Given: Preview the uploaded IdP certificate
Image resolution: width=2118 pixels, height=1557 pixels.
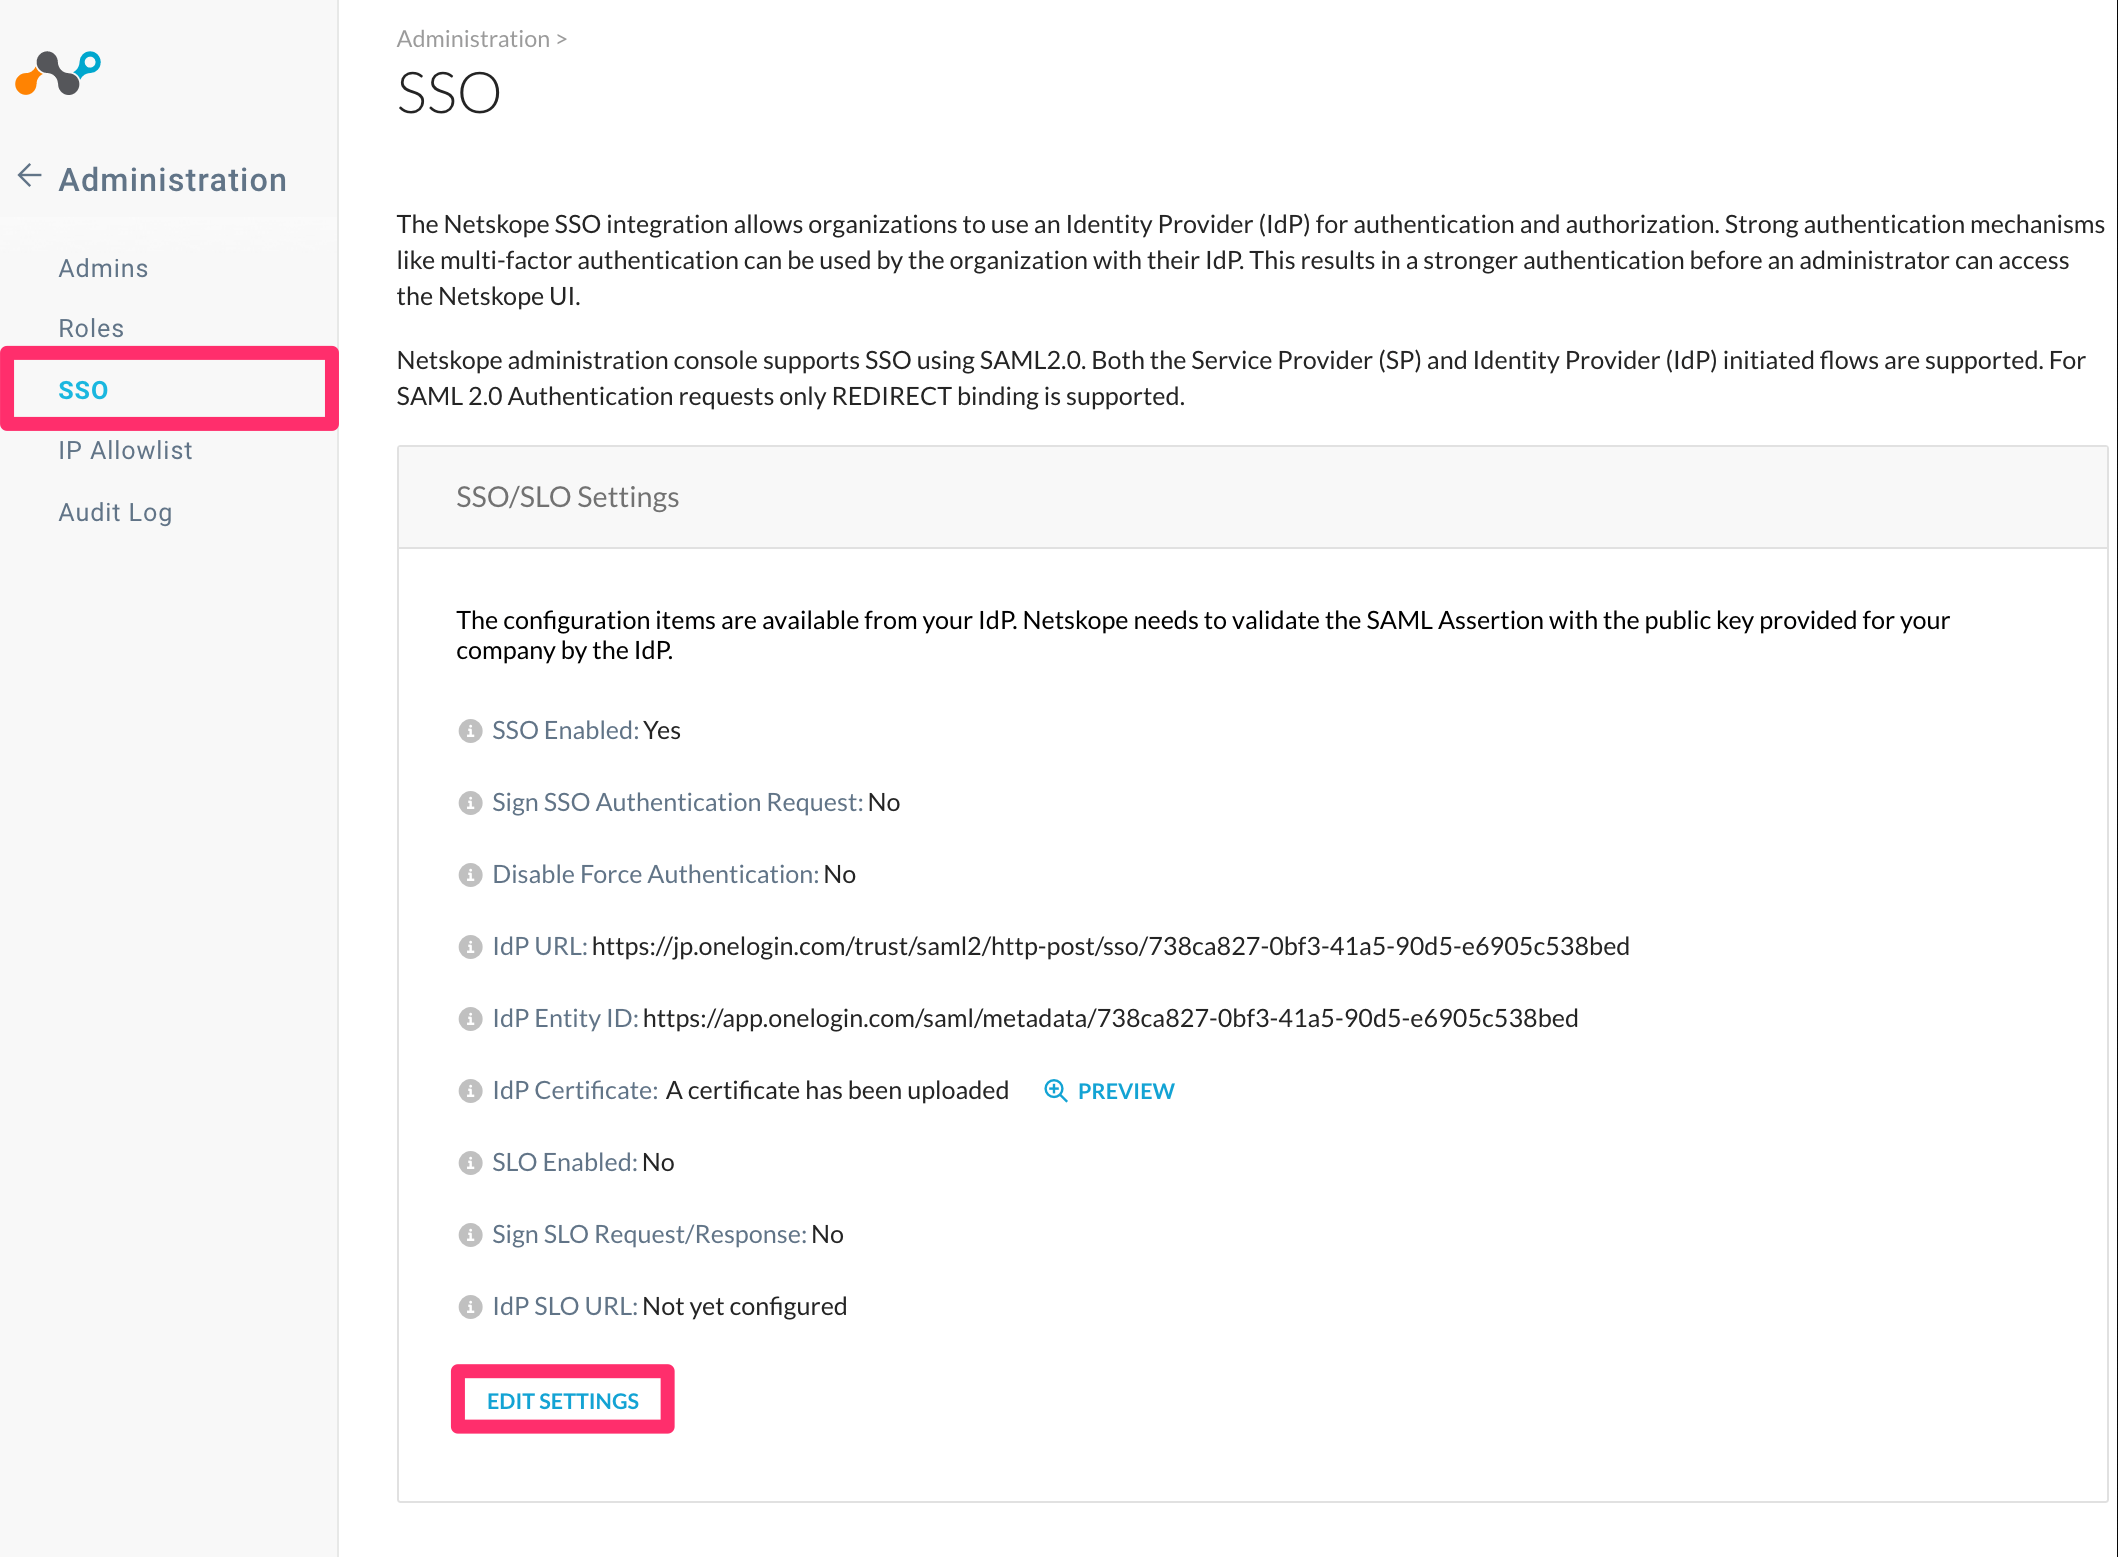Looking at the screenshot, I should (1125, 1091).
